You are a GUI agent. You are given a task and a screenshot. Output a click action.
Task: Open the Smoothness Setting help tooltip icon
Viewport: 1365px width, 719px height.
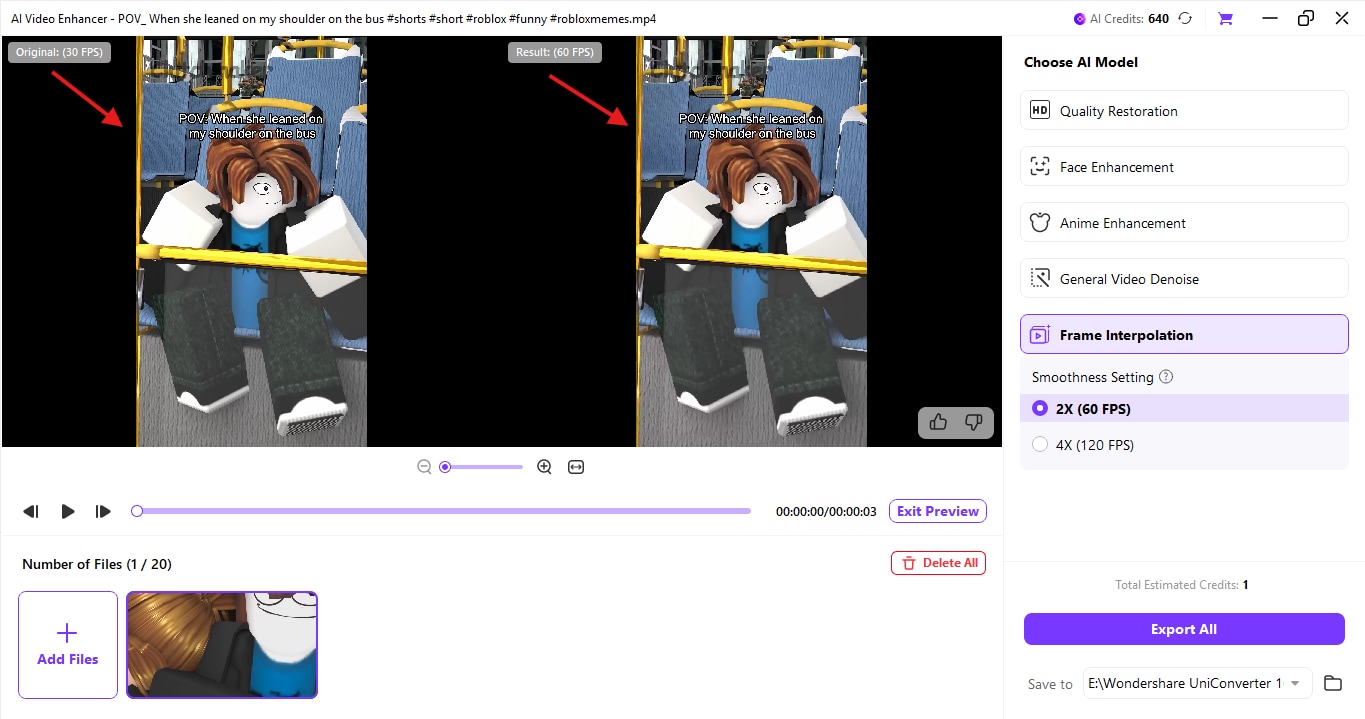pos(1166,377)
